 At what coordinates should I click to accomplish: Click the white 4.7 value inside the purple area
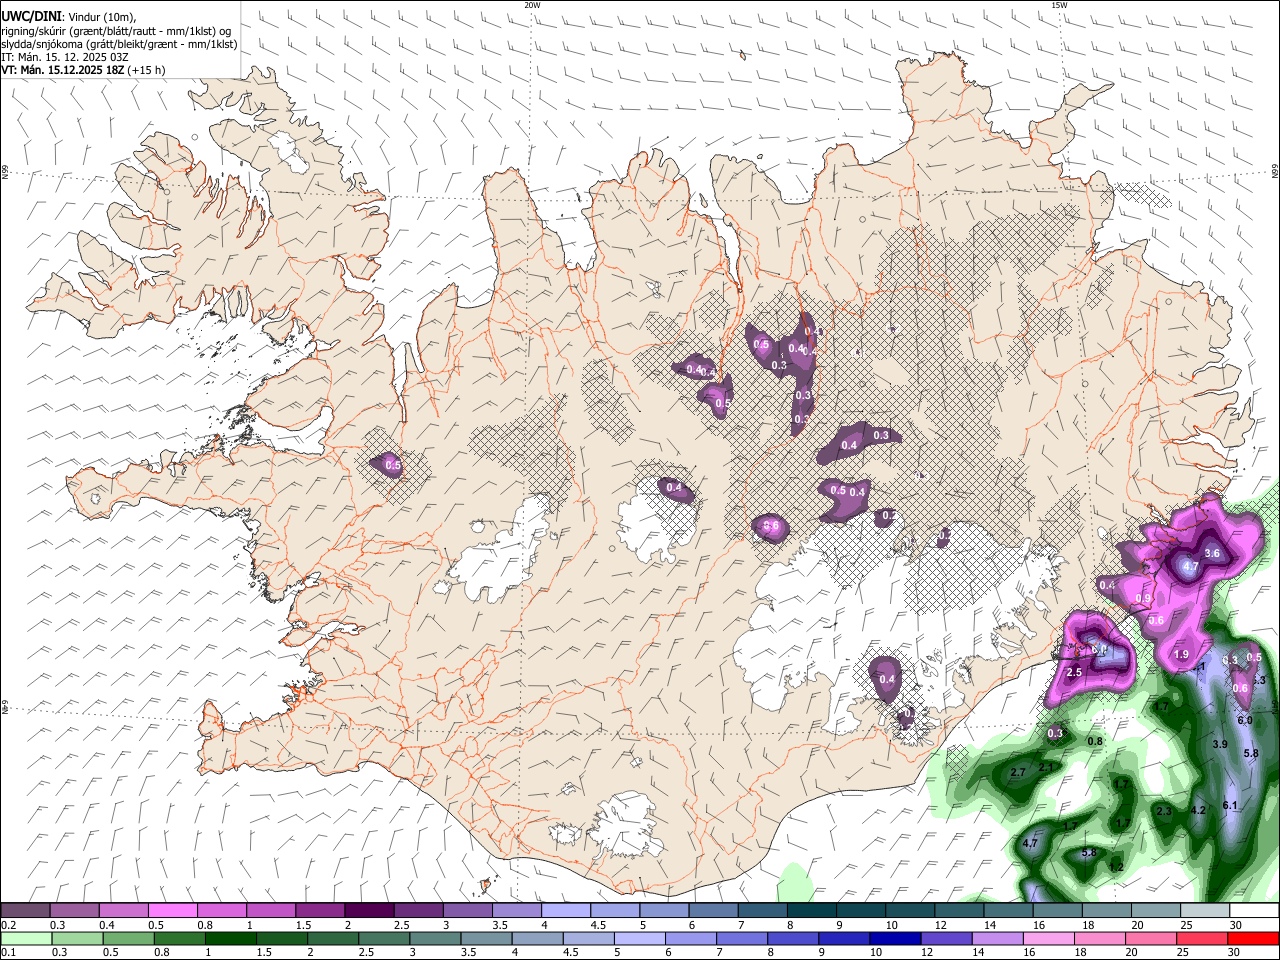[1190, 566]
